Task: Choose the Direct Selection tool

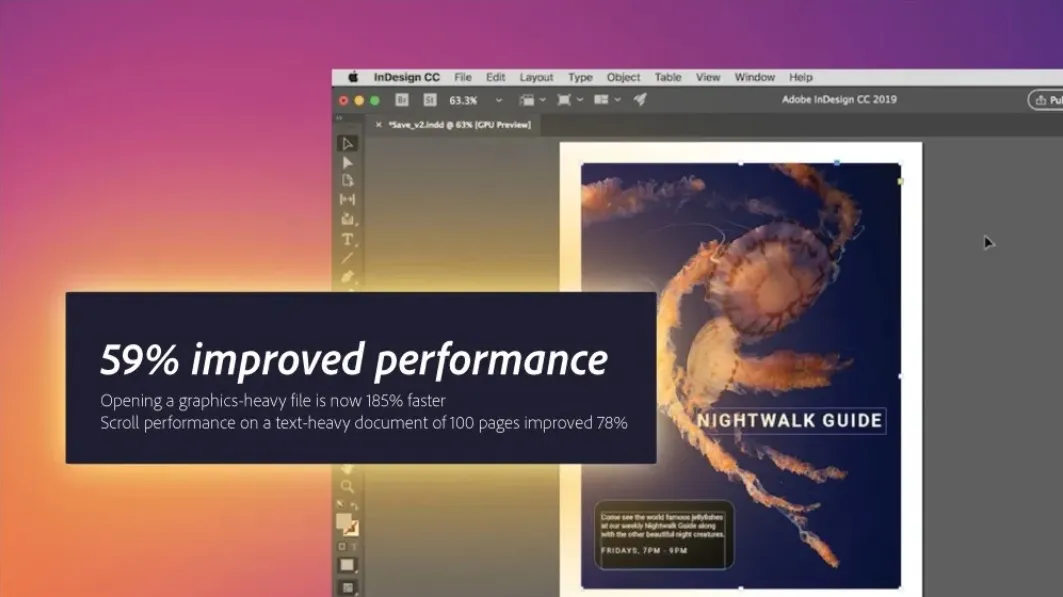Action: click(x=346, y=160)
